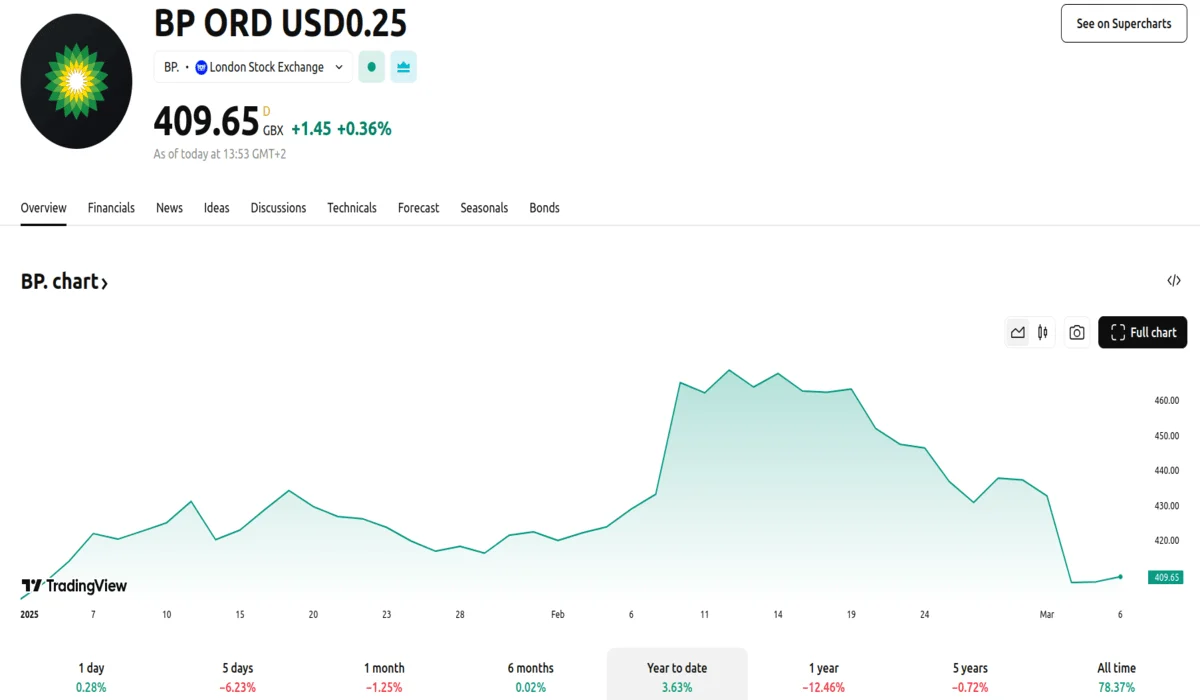The height and width of the screenshot is (700, 1200).
Task: Switch to the Technicals tab
Action: 352,208
